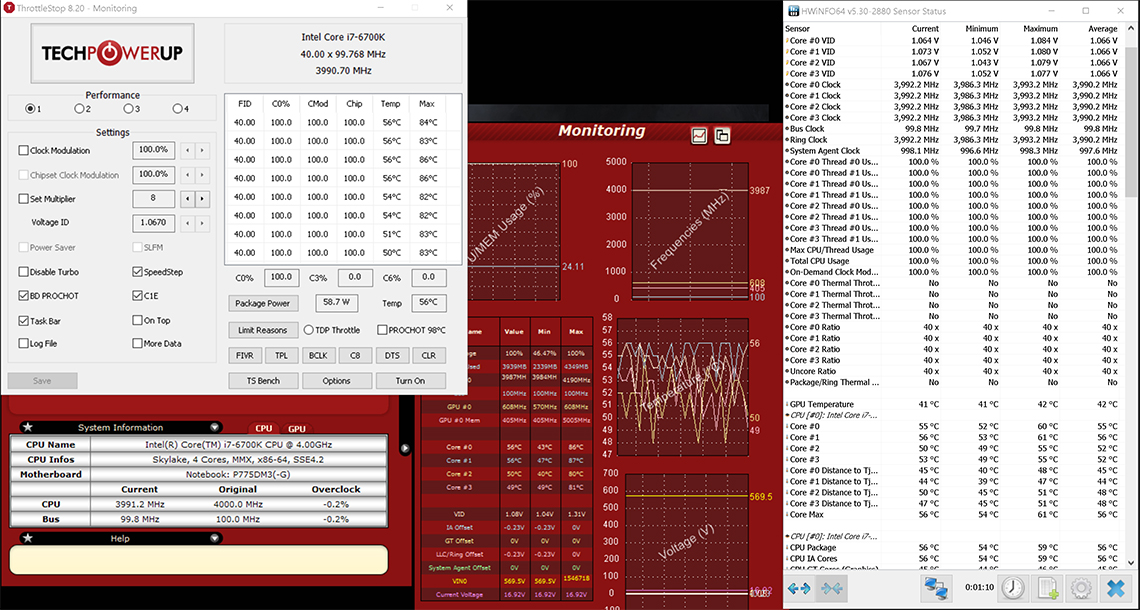1140x610 pixels.
Task: Switch to the CPU tab
Action: pos(263,428)
